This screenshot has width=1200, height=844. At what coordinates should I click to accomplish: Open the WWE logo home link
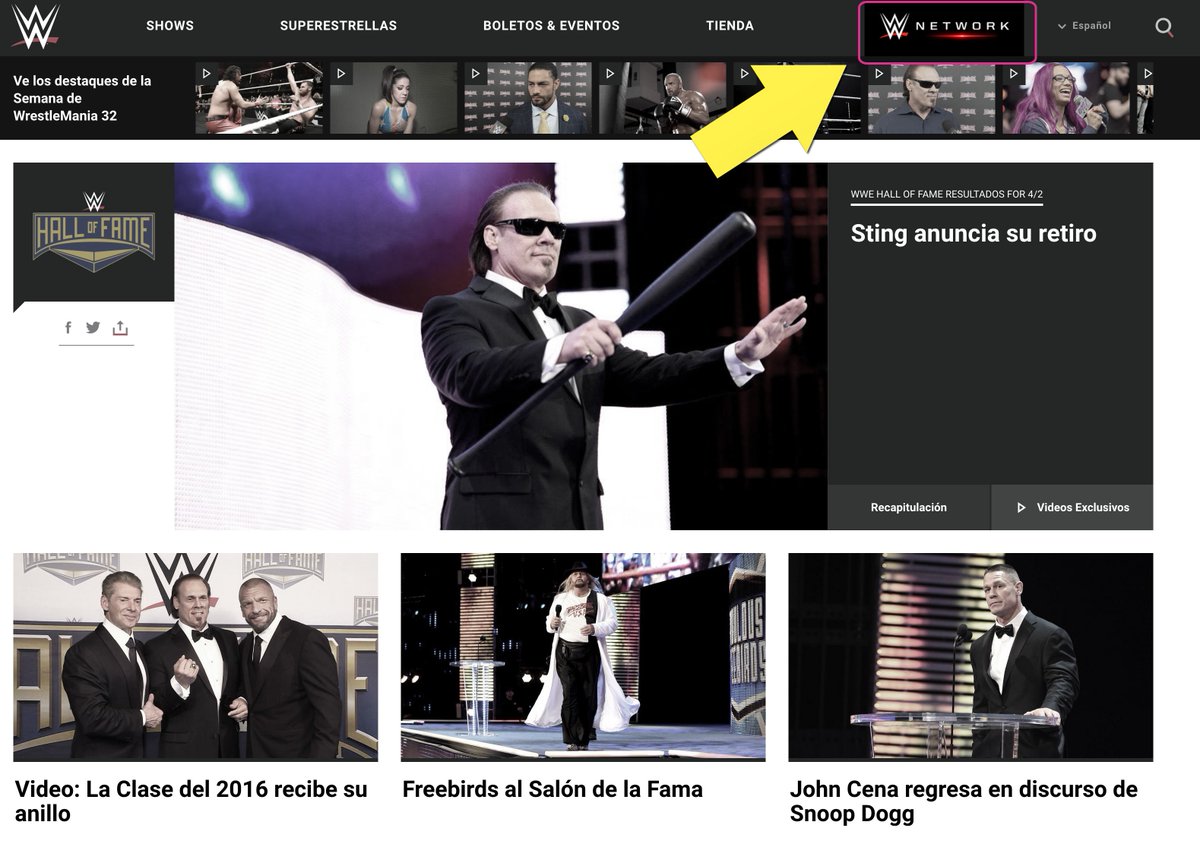(x=36, y=27)
